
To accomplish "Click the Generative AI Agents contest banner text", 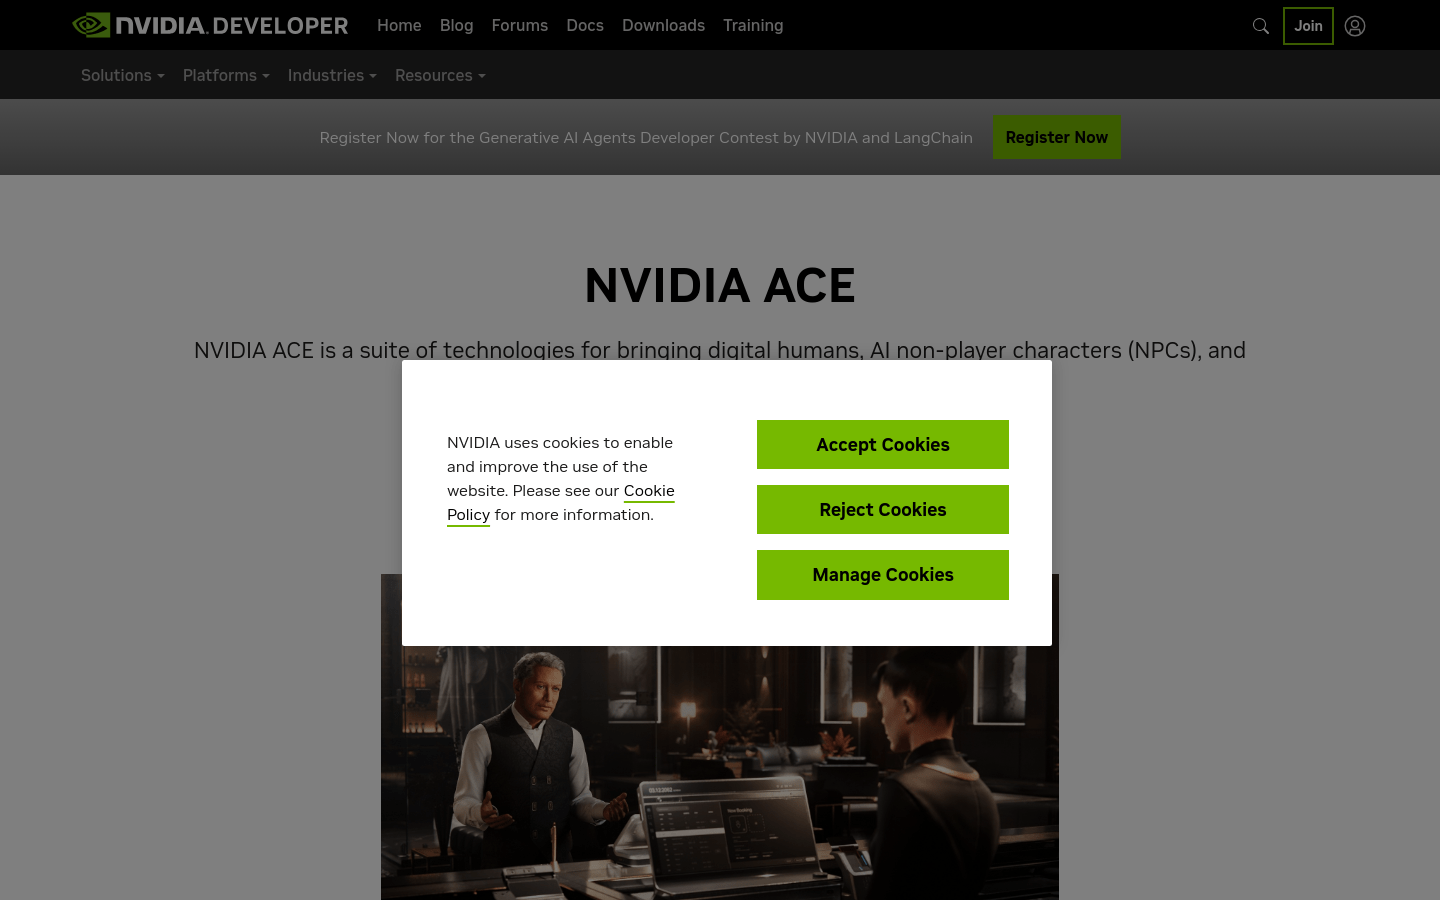I will pos(646,138).
